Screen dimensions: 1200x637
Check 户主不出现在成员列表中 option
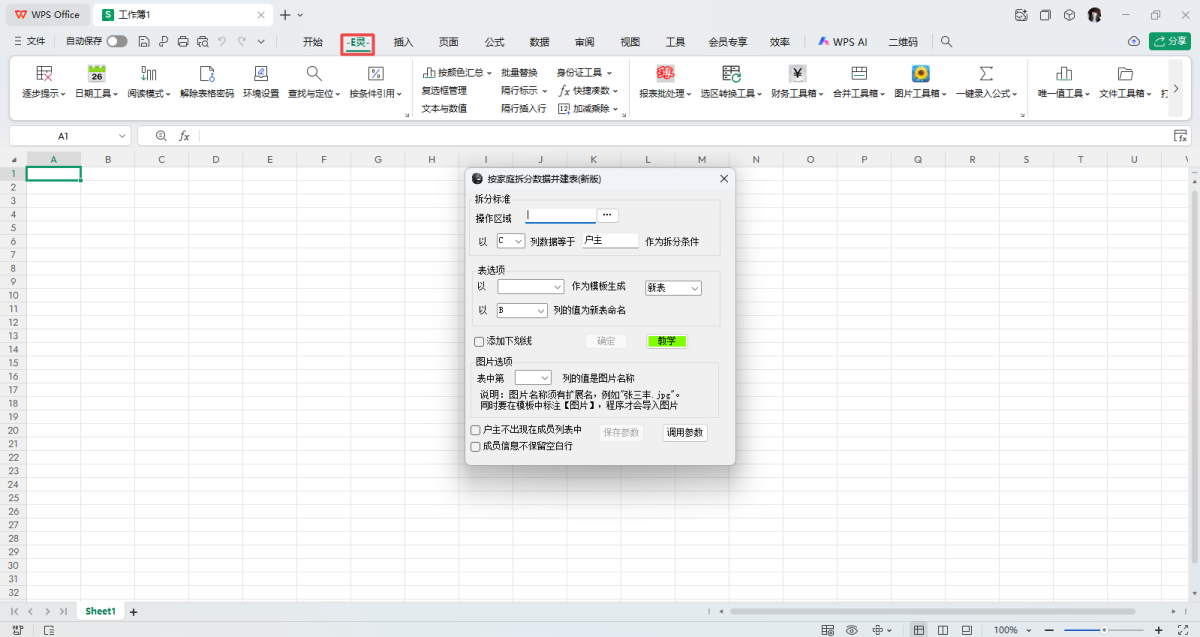coord(476,430)
